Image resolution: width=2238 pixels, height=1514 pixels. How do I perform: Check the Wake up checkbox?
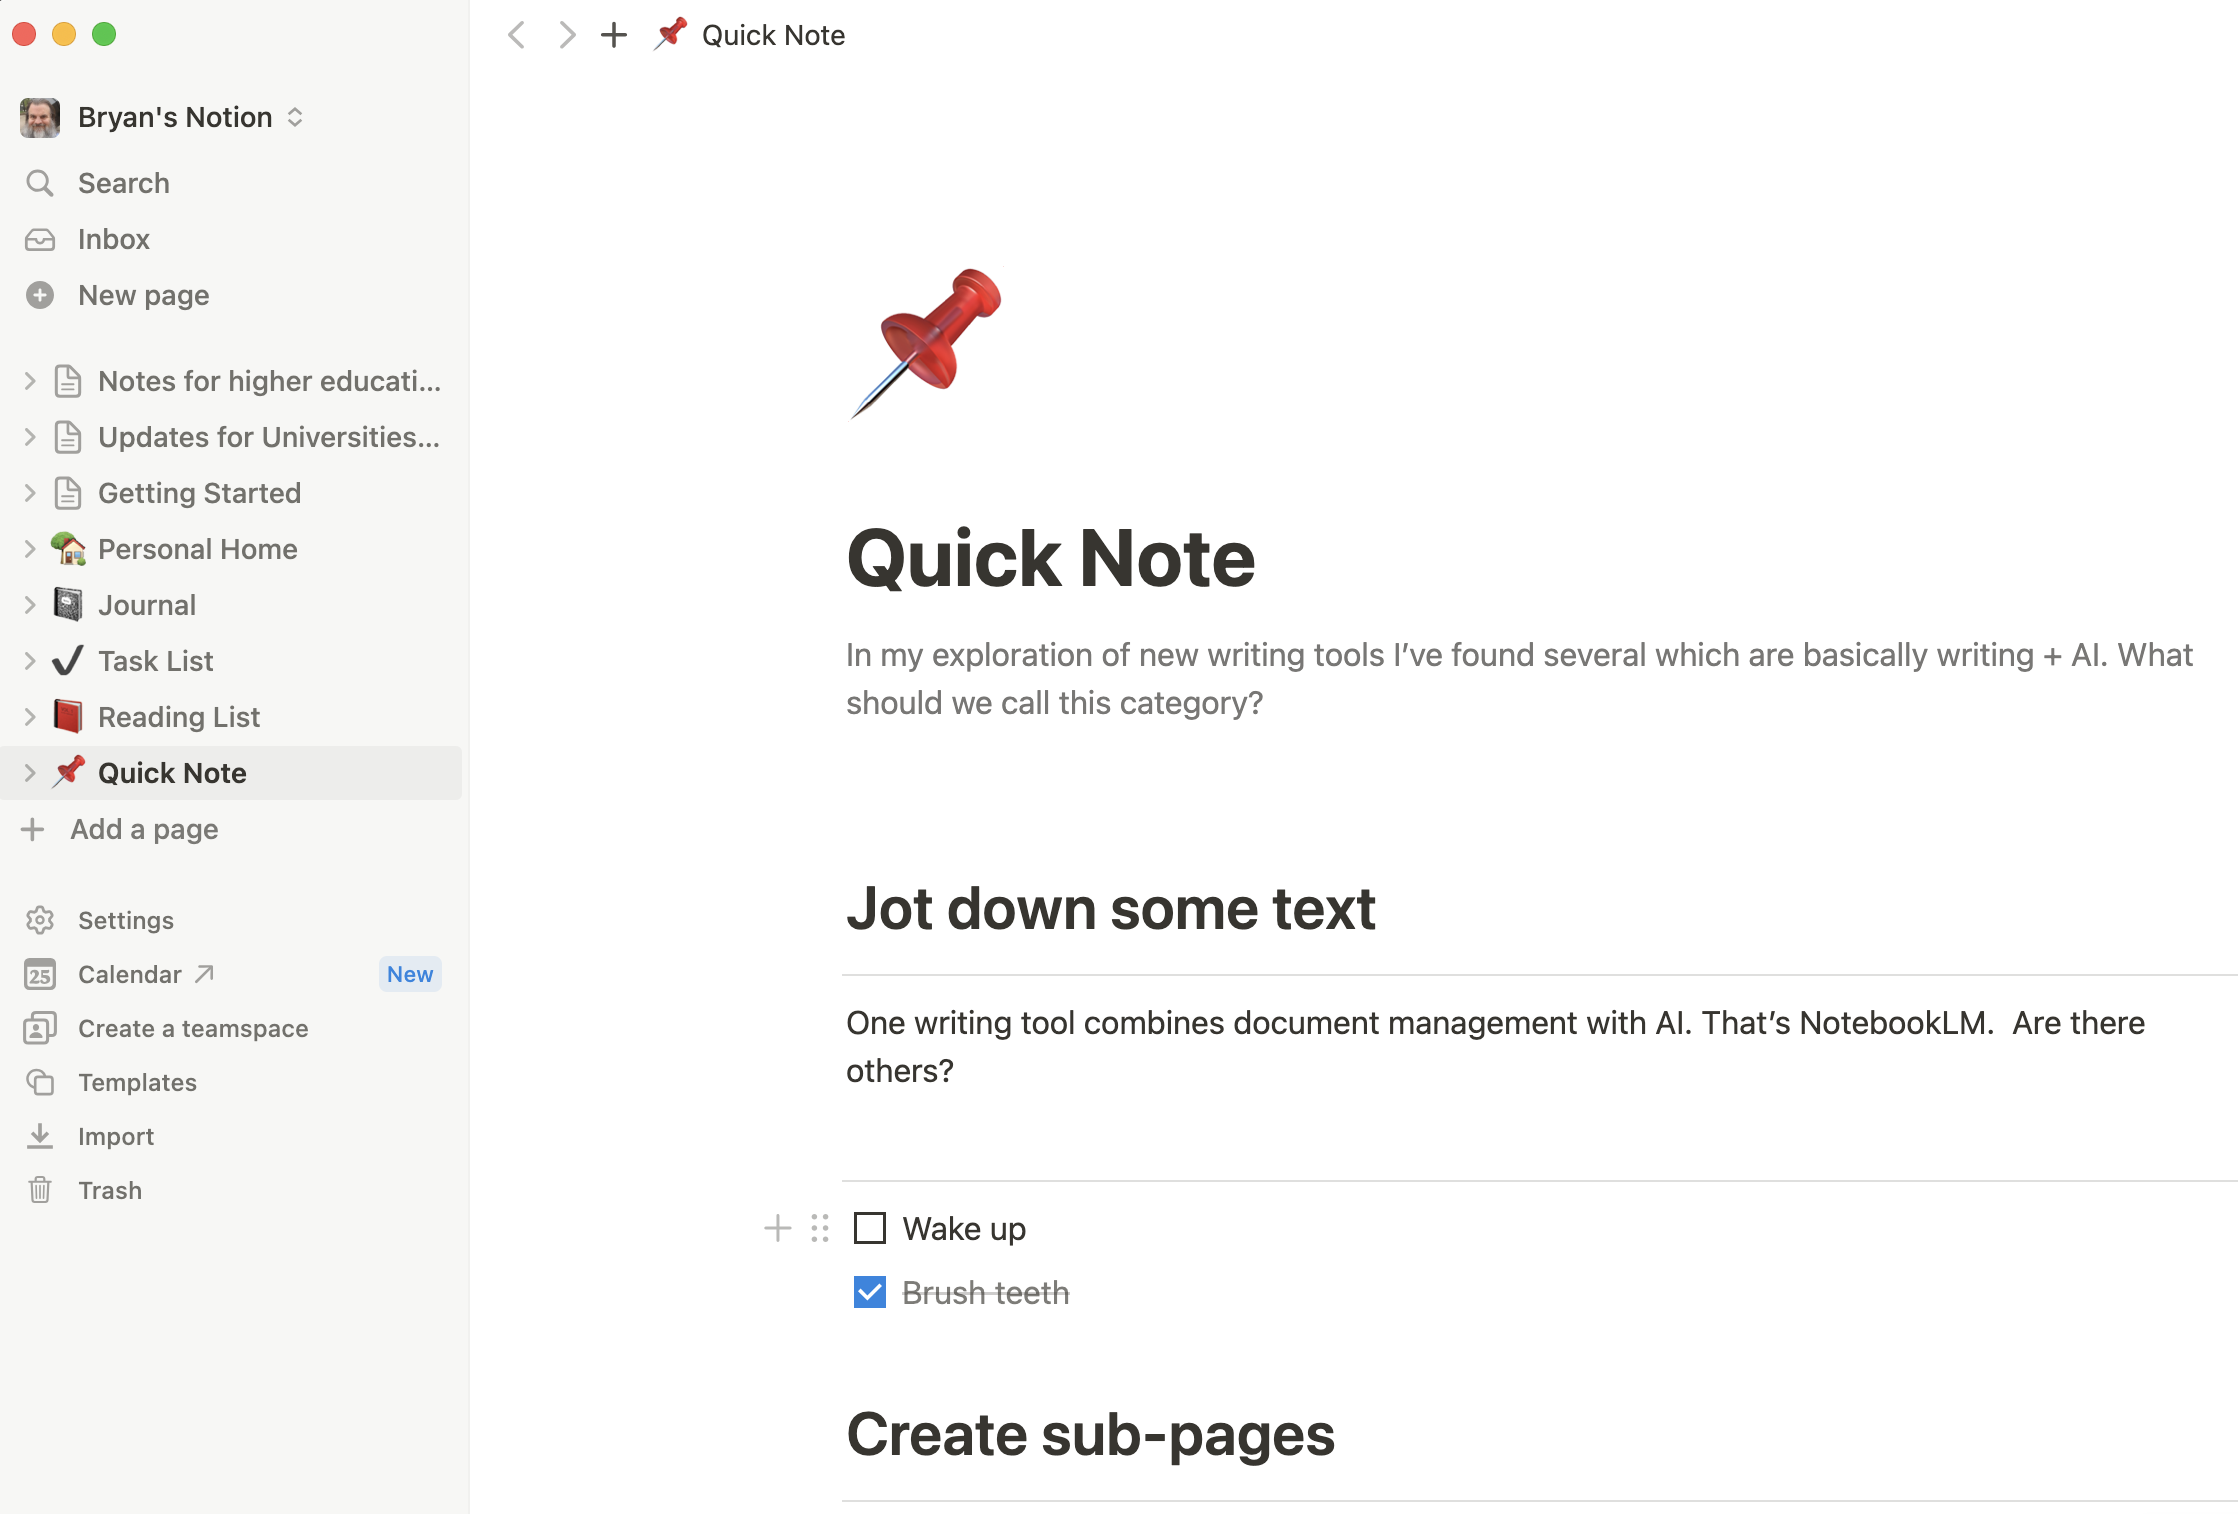pos(870,1228)
